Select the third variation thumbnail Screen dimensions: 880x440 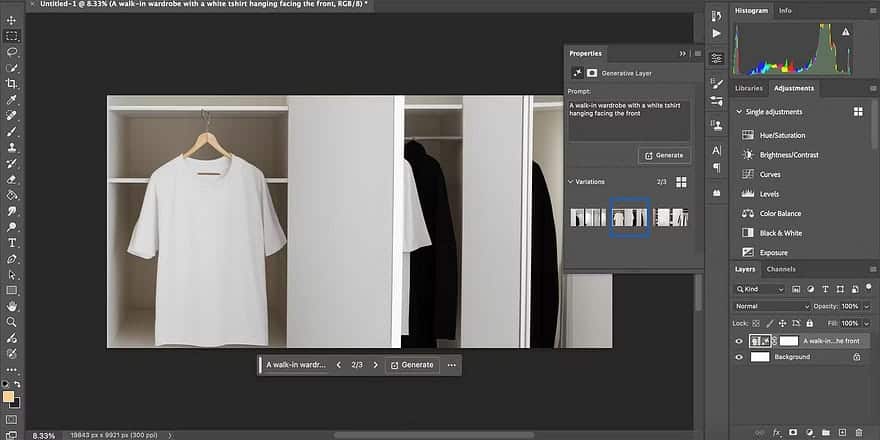671,217
